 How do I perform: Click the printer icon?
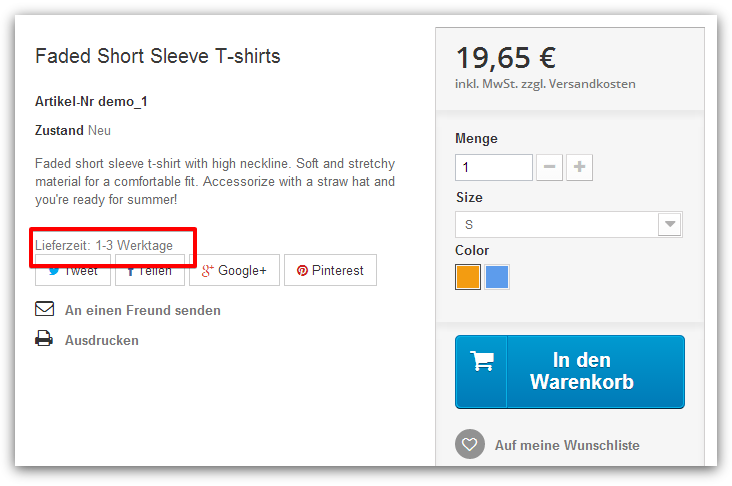[x=44, y=339]
